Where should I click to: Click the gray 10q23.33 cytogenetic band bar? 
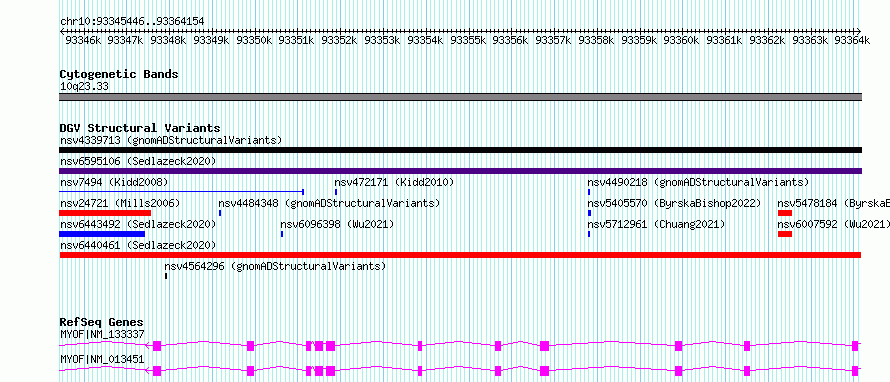(460, 97)
